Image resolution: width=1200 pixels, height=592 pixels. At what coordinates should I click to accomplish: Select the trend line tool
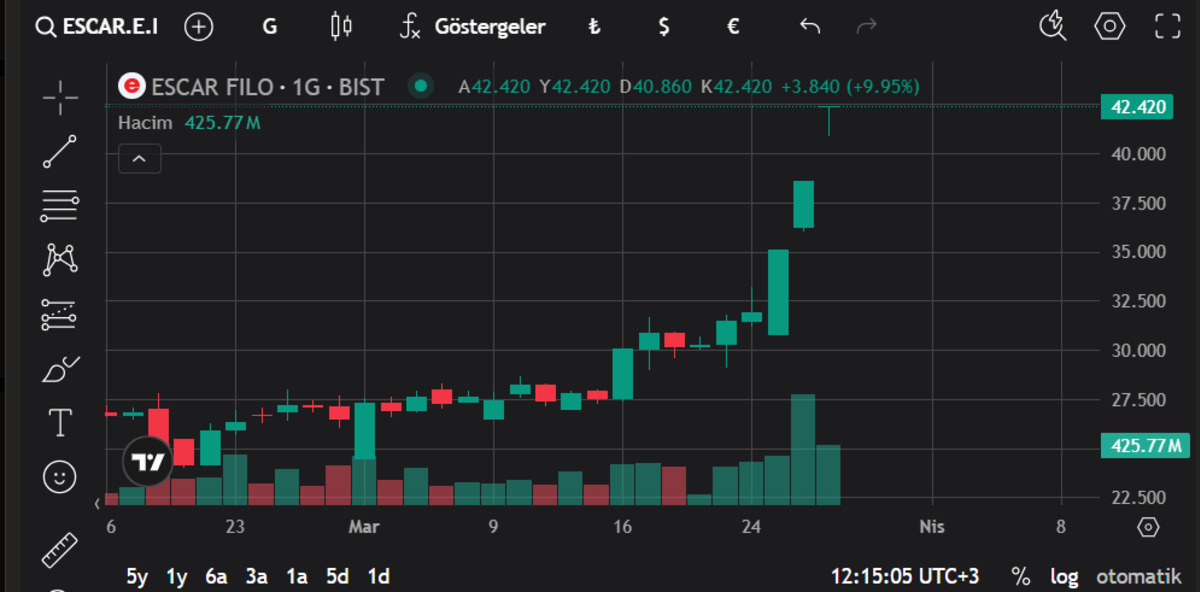60,151
